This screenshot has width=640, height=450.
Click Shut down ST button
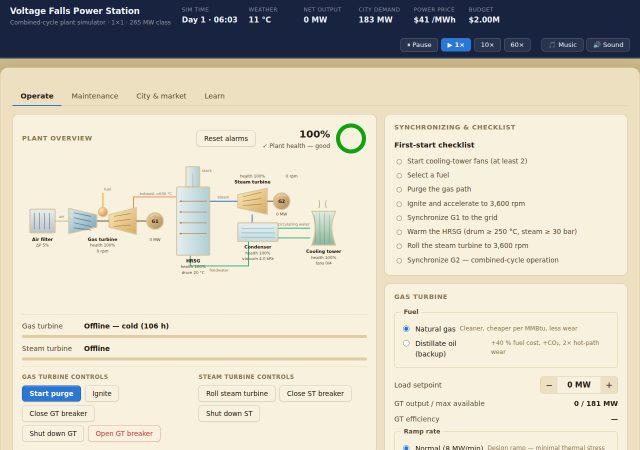coord(229,414)
